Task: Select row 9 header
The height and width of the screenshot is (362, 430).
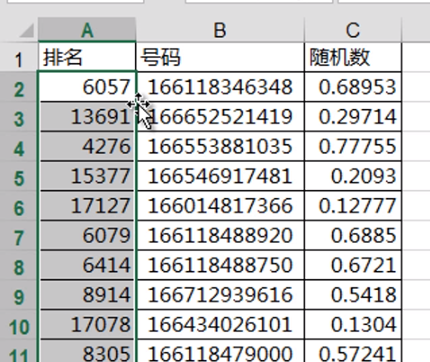Action: pos(19,295)
